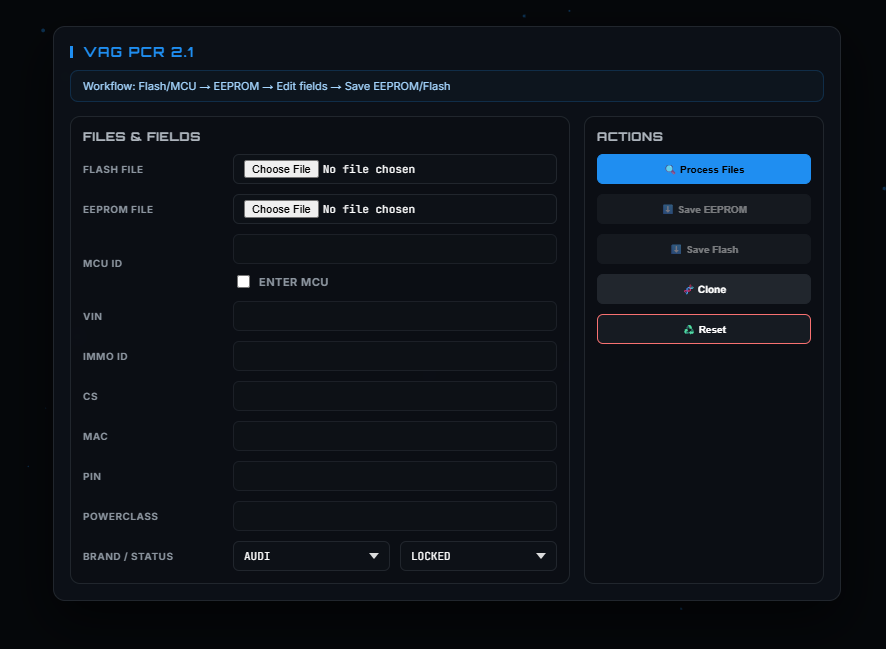The height and width of the screenshot is (649, 886).
Task: Hit the Reset button
Action: 703,329
